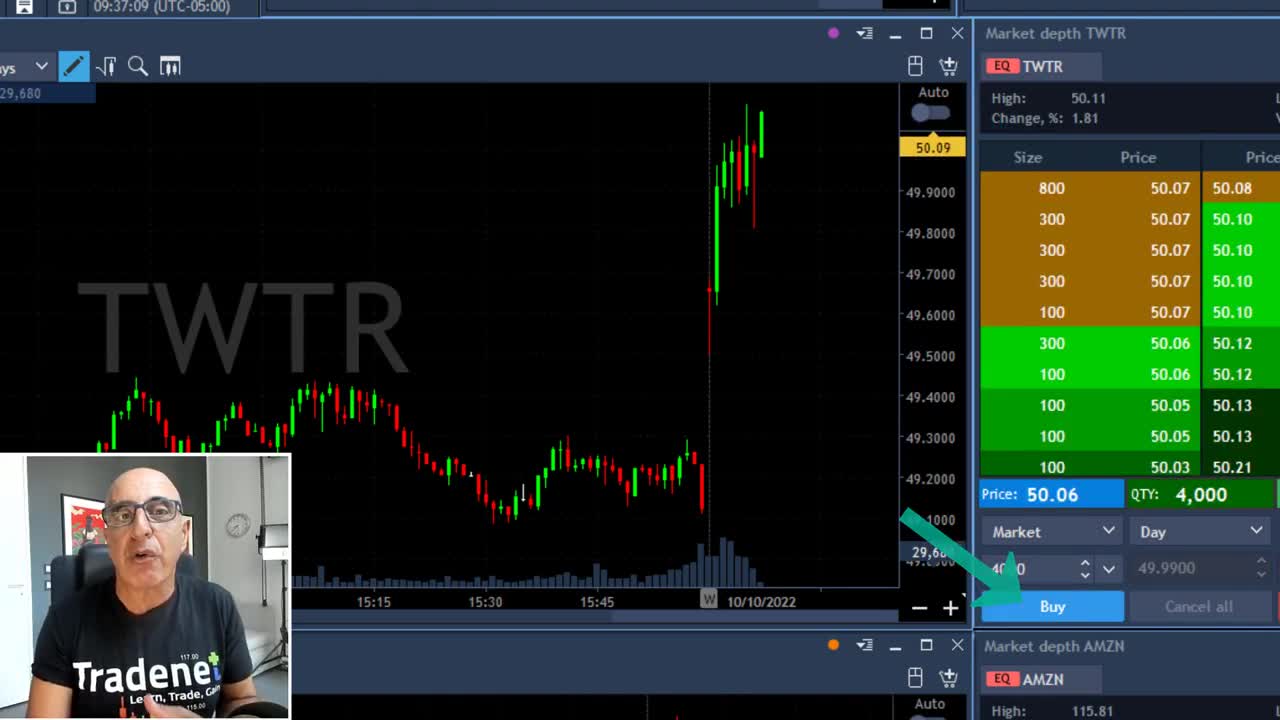Enable mouse trading on the AMZN chart
The height and width of the screenshot is (720, 1280).
click(x=915, y=678)
